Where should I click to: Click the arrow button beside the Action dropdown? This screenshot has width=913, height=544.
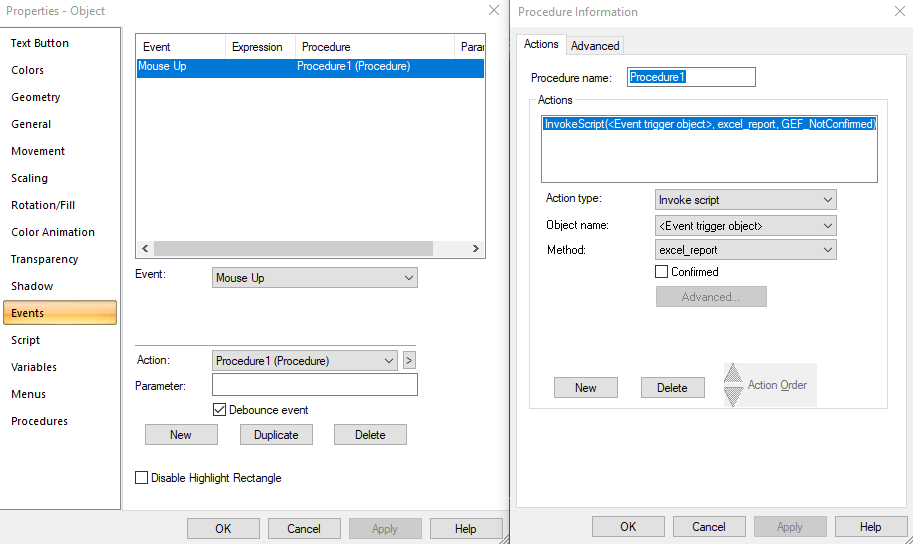[409, 361]
